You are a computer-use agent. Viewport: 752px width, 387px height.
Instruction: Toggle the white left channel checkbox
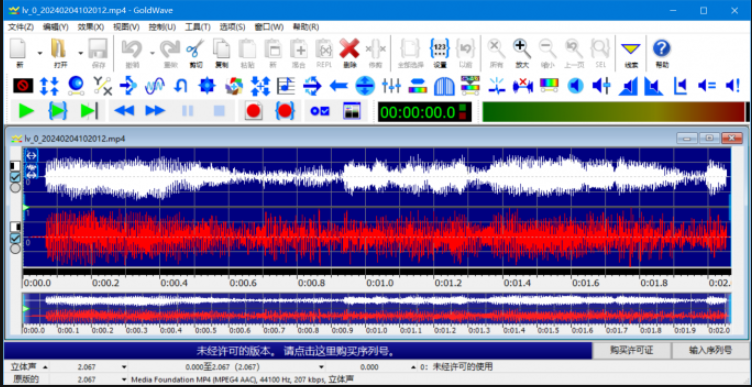point(15,177)
